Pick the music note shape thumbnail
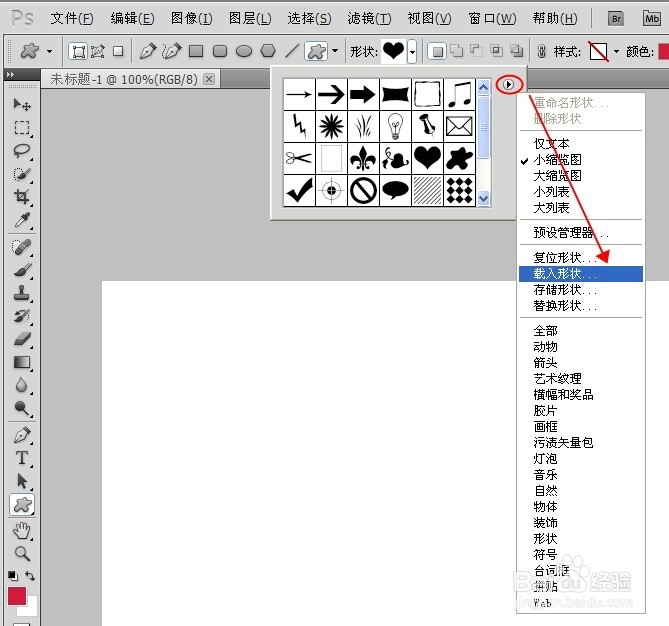 (460, 94)
